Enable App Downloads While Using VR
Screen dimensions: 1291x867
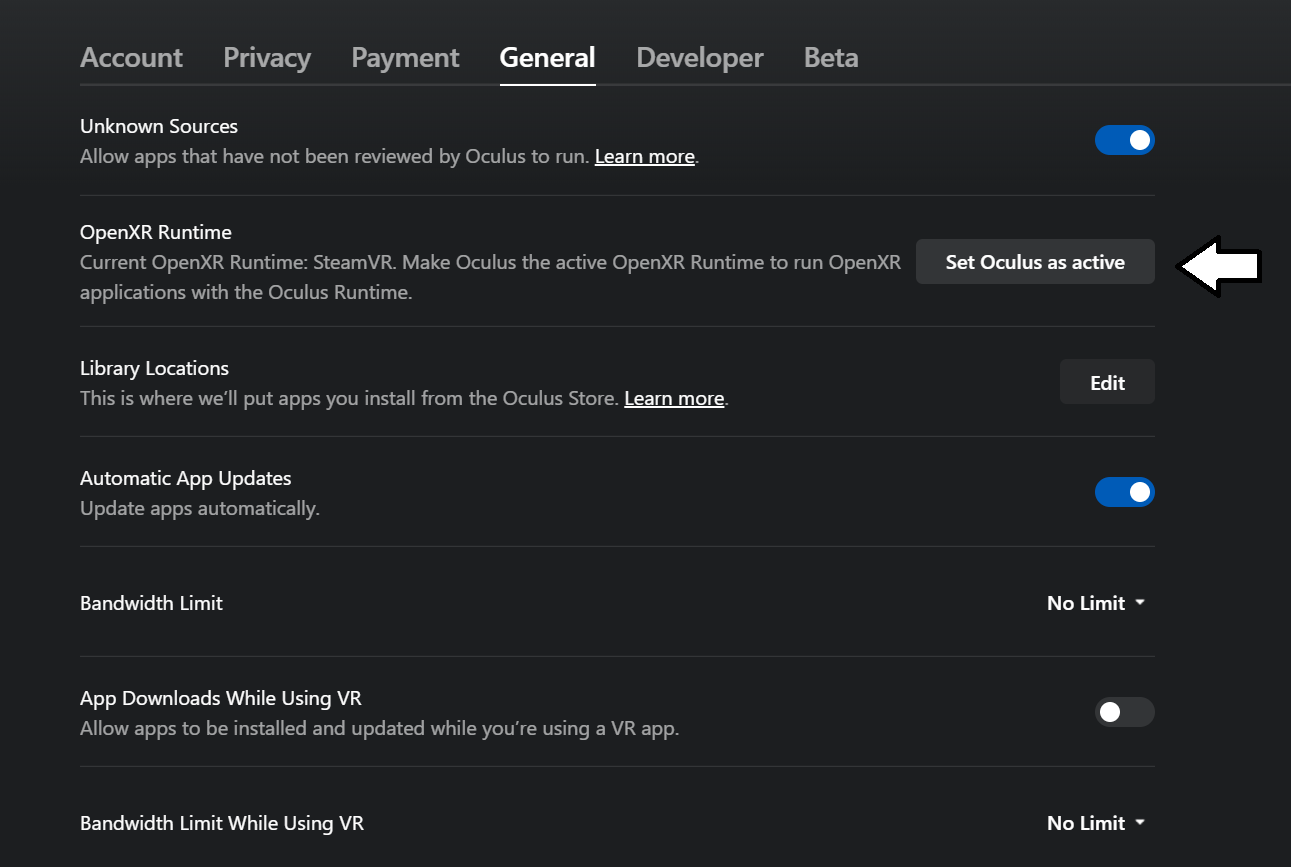pyautogui.click(x=1125, y=712)
